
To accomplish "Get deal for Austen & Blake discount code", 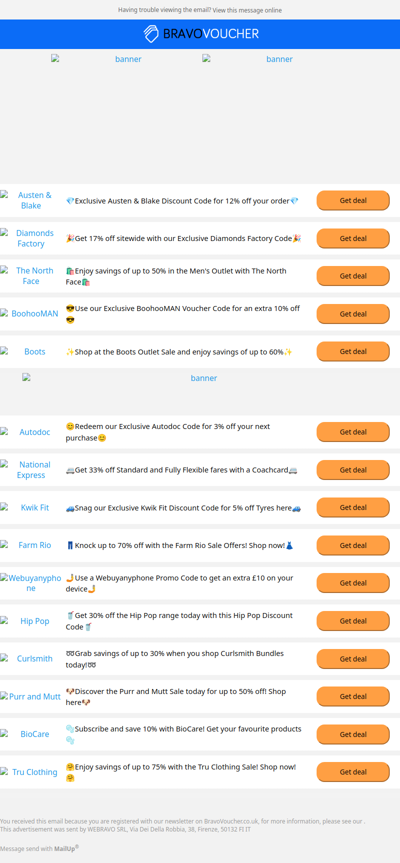I will coord(353,200).
